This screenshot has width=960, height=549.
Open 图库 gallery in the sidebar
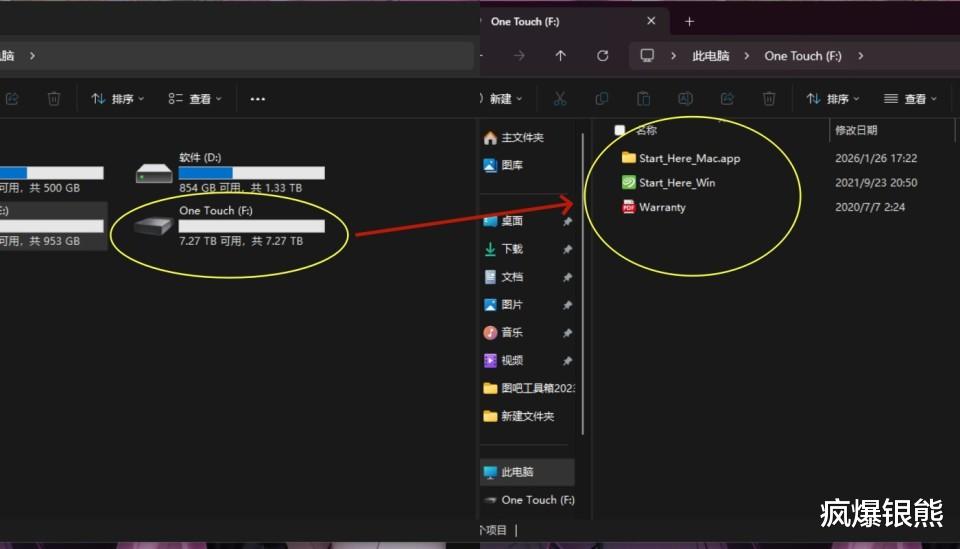pos(503,165)
